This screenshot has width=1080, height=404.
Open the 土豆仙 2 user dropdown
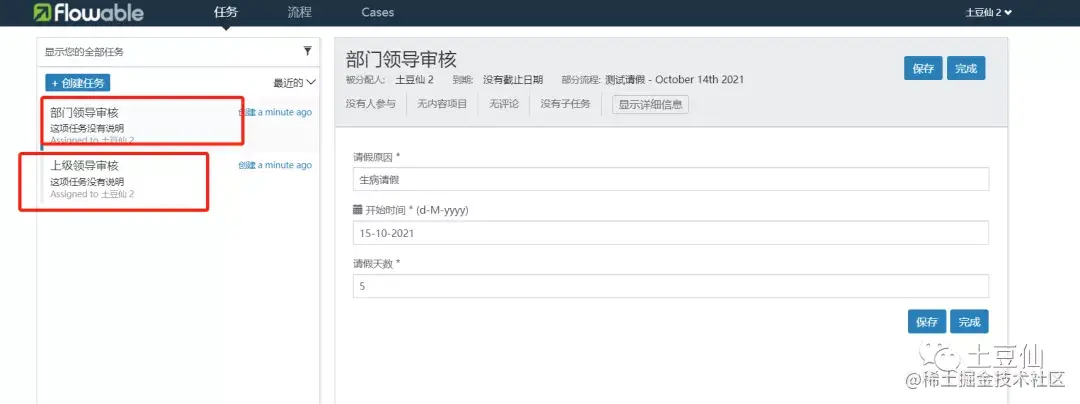pyautogui.click(x=988, y=12)
